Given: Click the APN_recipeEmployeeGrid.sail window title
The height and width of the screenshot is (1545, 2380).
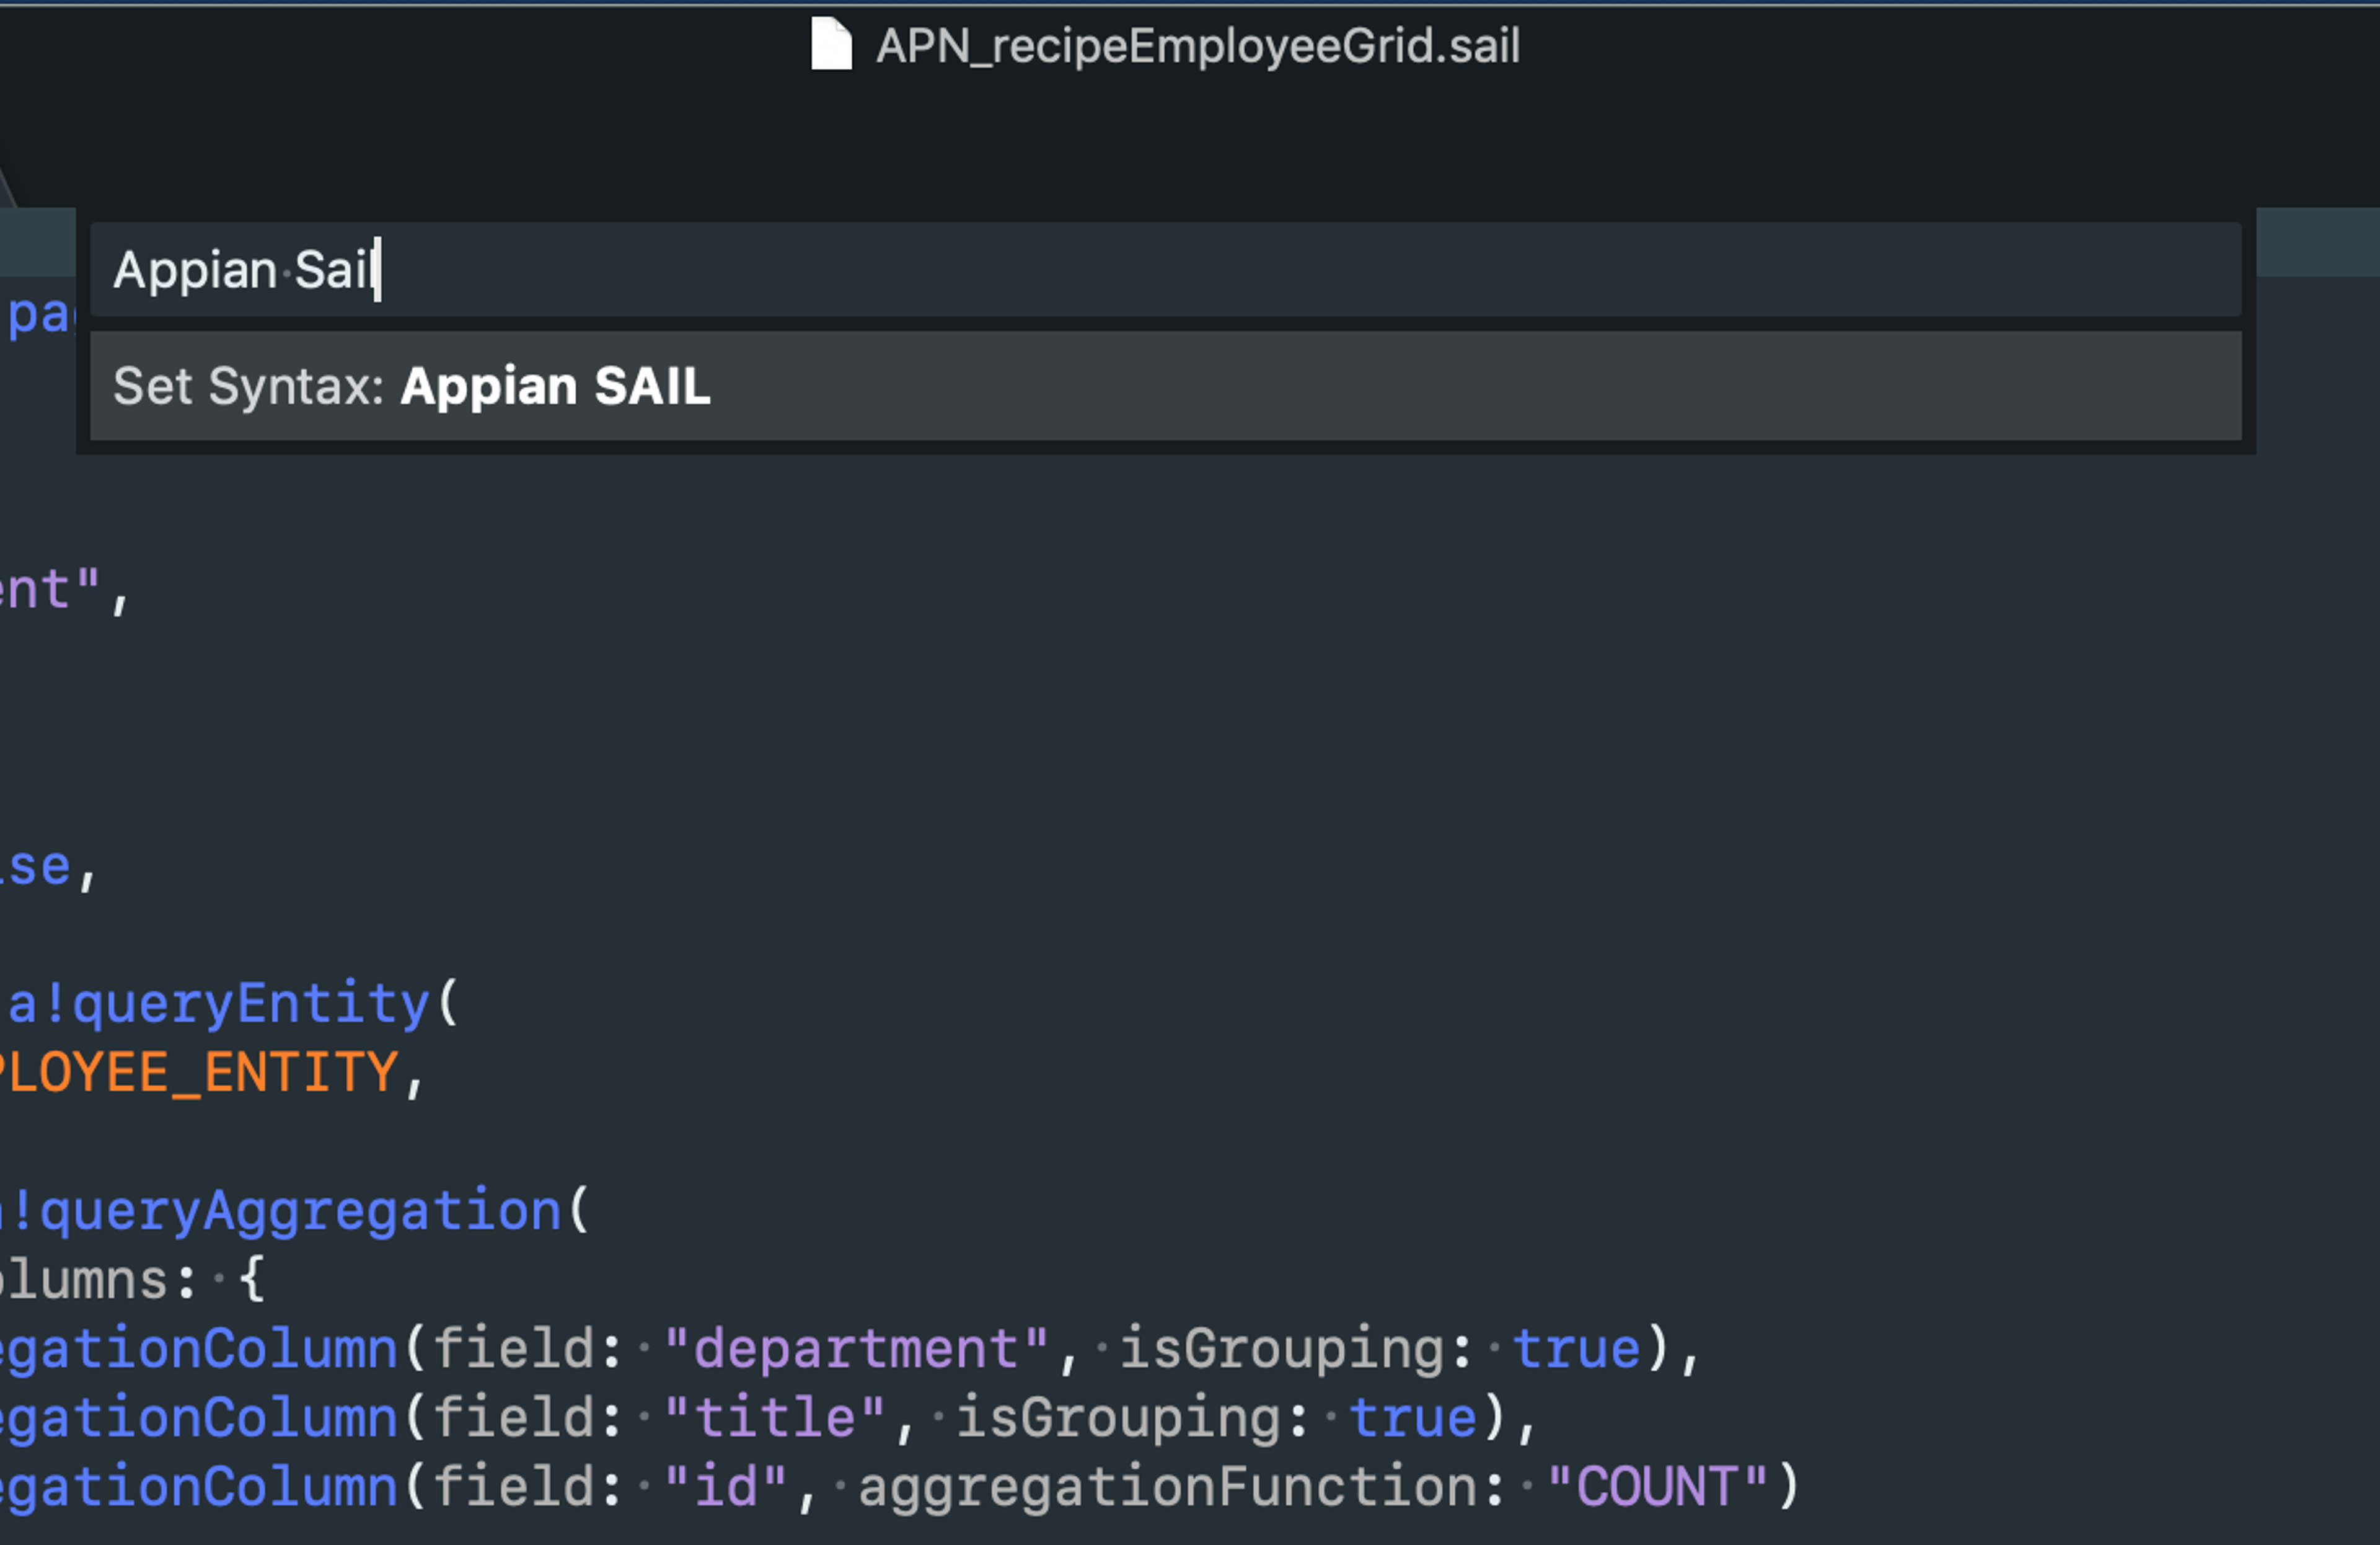Looking at the screenshot, I should (x=1198, y=46).
